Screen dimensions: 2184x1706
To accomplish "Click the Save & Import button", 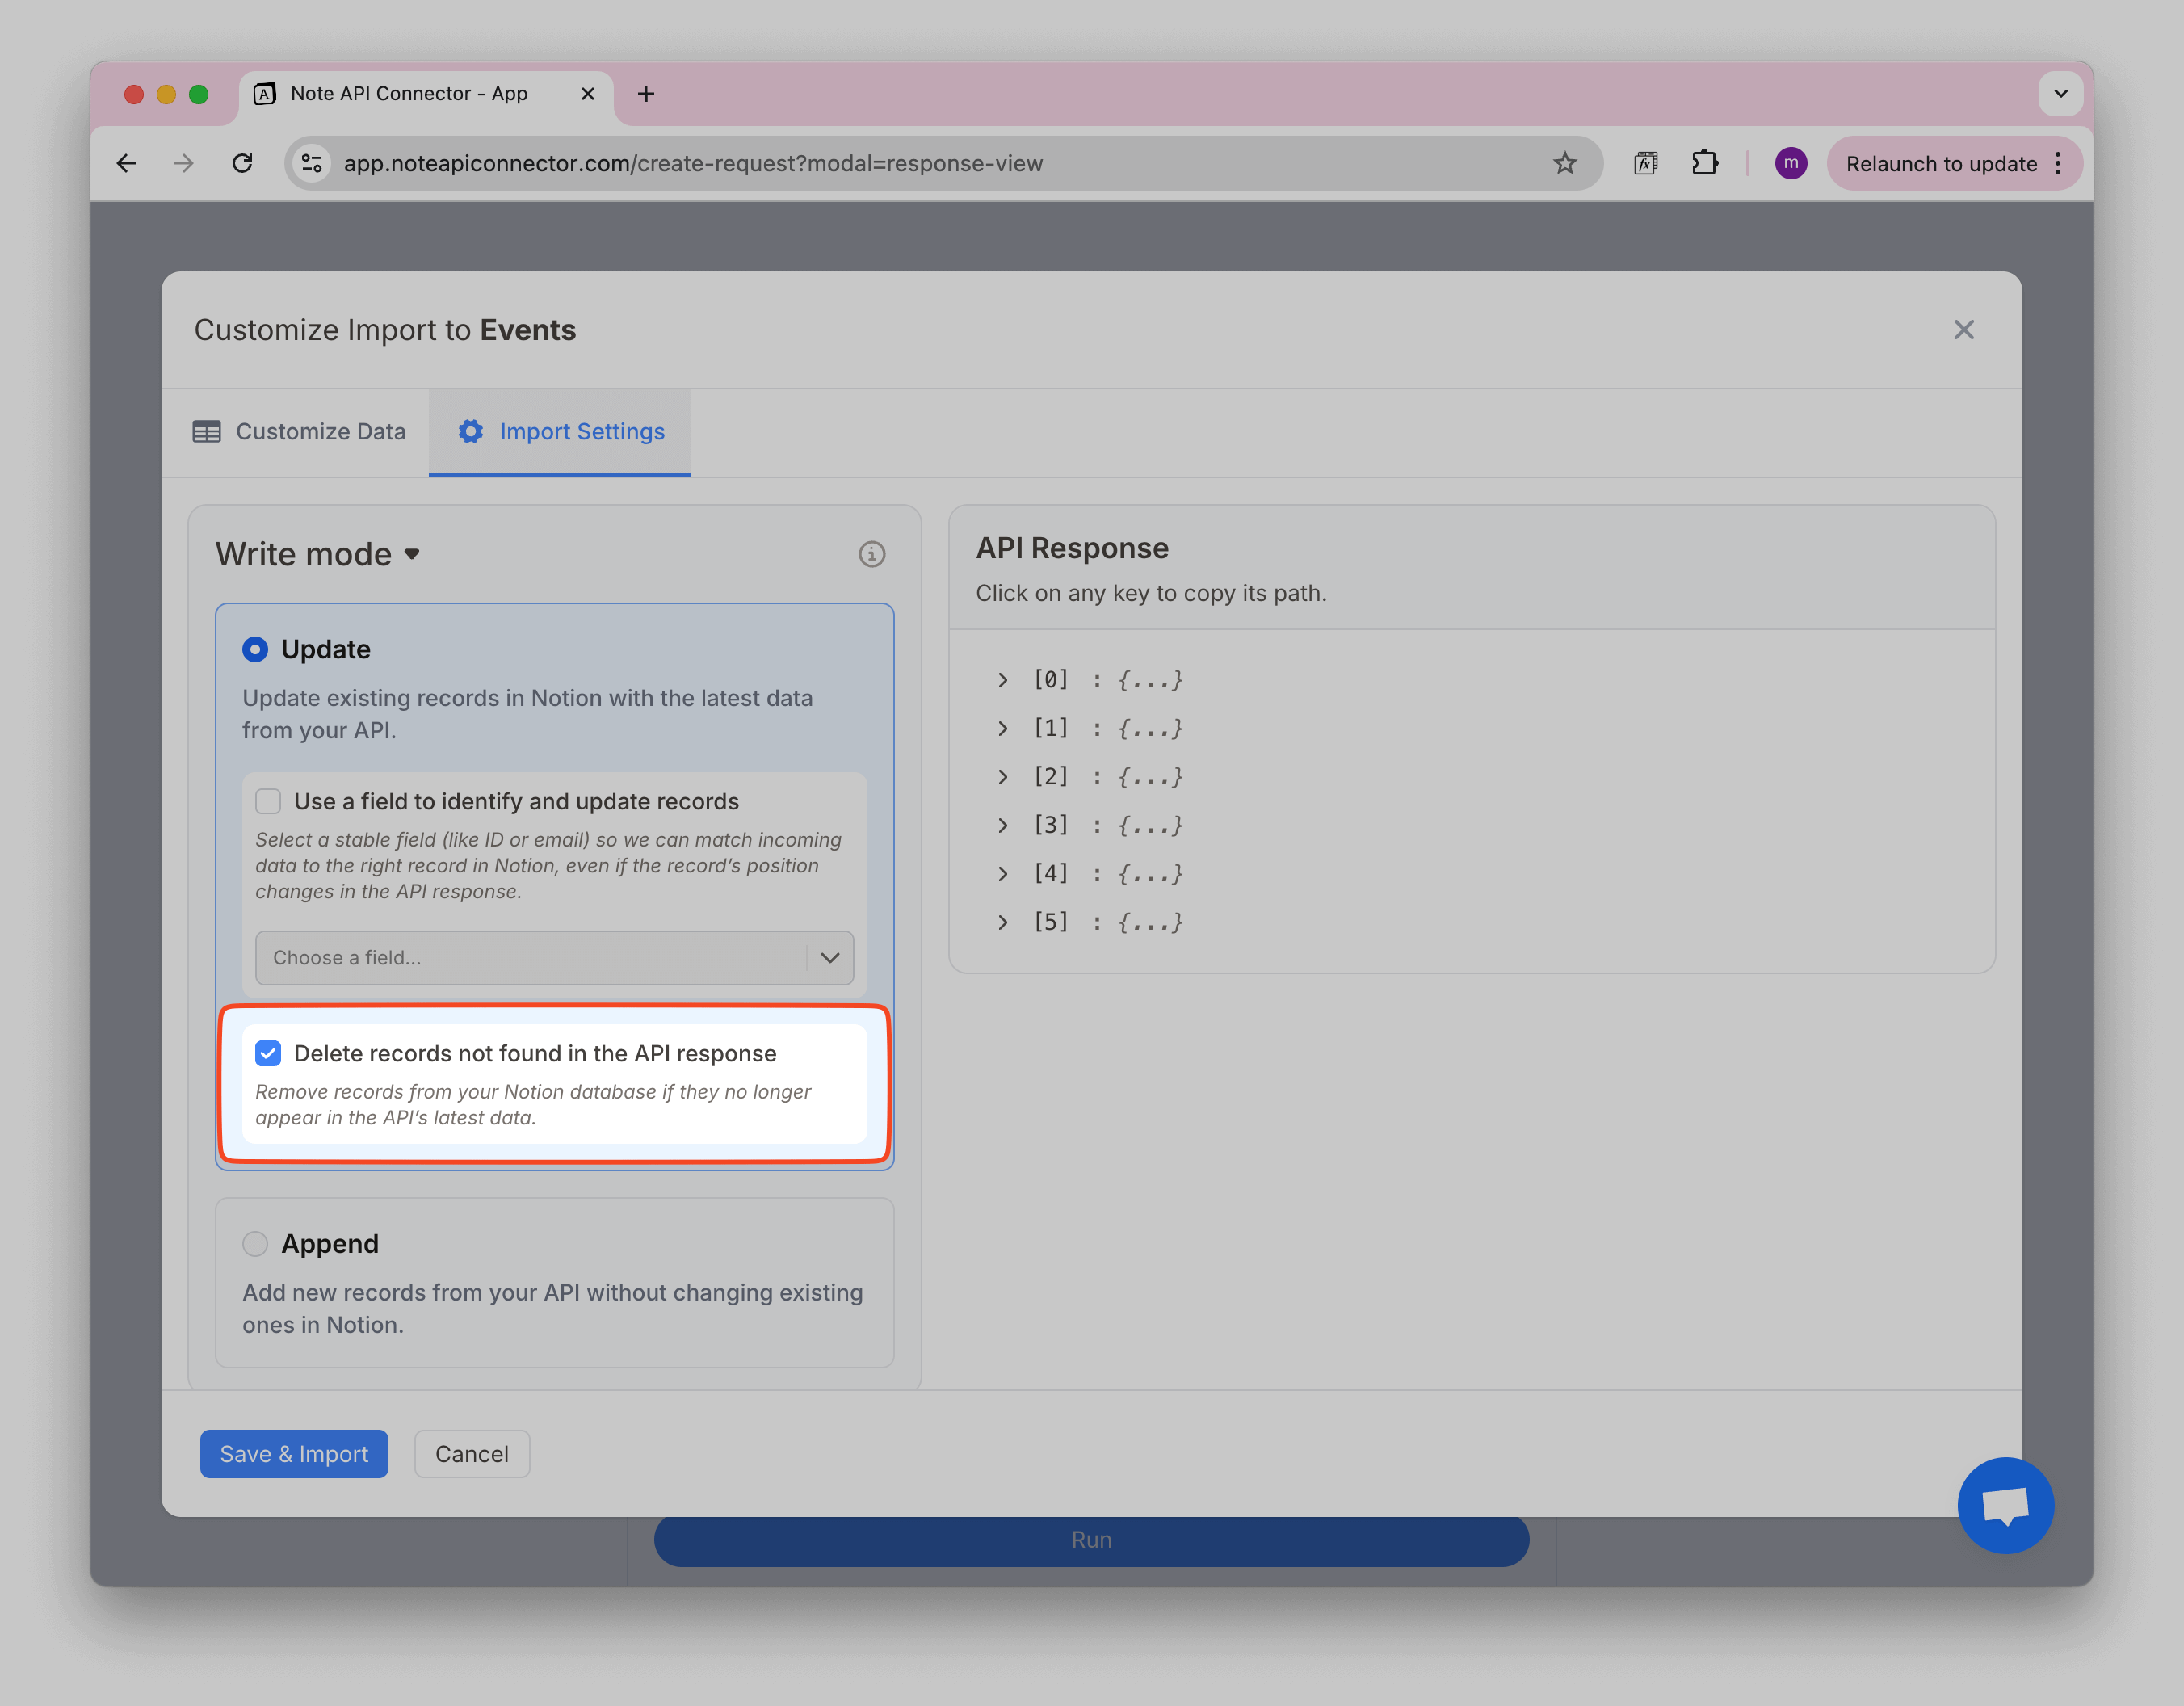I will coord(293,1453).
